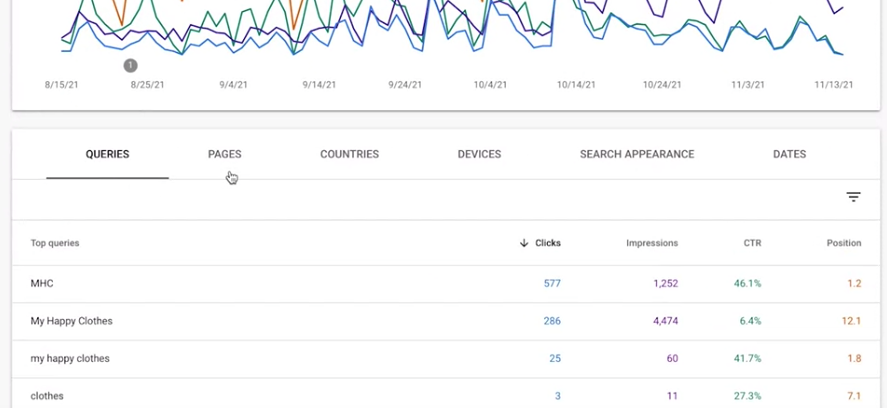Click the Top queries column header
The height and width of the screenshot is (408, 887).
click(55, 243)
